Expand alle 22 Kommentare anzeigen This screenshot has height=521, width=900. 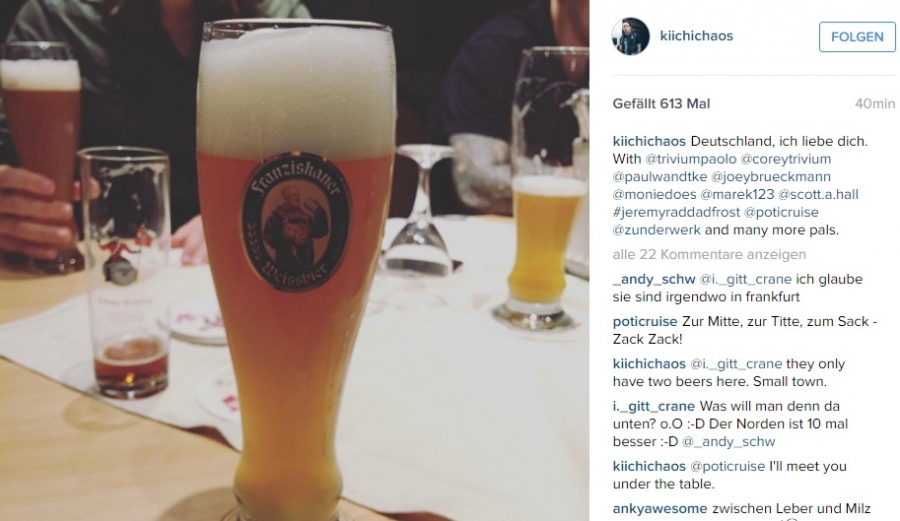coord(709,254)
